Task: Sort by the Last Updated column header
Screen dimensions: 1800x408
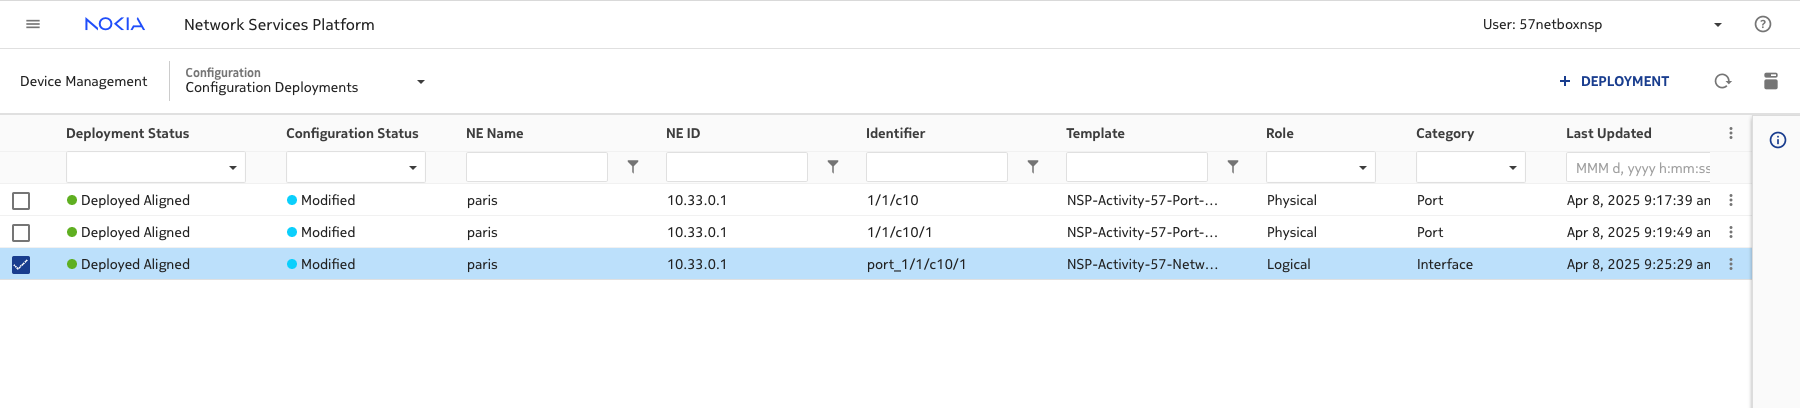Action: (x=1608, y=133)
